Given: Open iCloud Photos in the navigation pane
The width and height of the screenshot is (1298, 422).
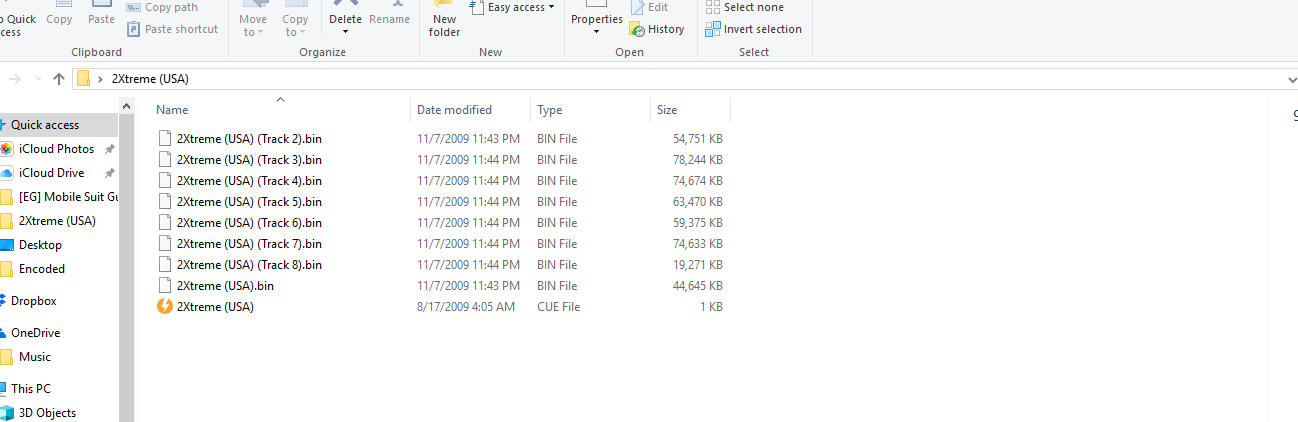Looking at the screenshot, I should tap(57, 149).
